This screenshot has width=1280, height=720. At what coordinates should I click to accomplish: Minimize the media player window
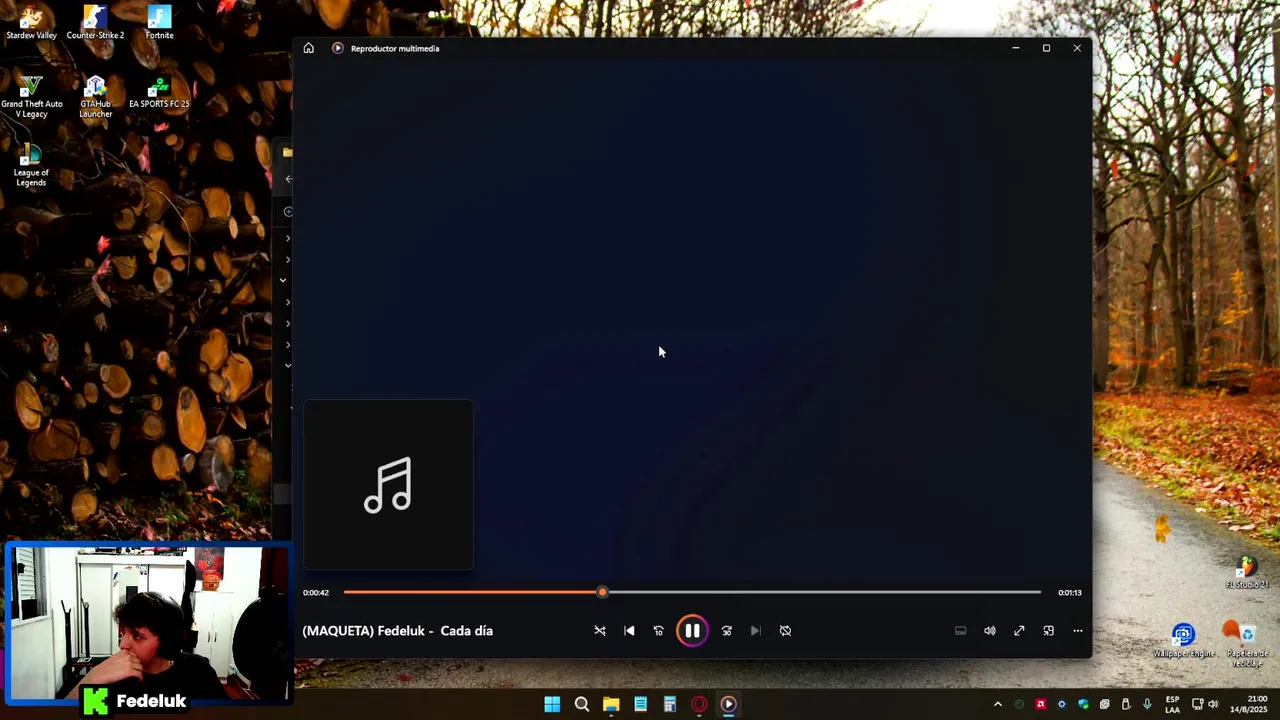[1016, 48]
